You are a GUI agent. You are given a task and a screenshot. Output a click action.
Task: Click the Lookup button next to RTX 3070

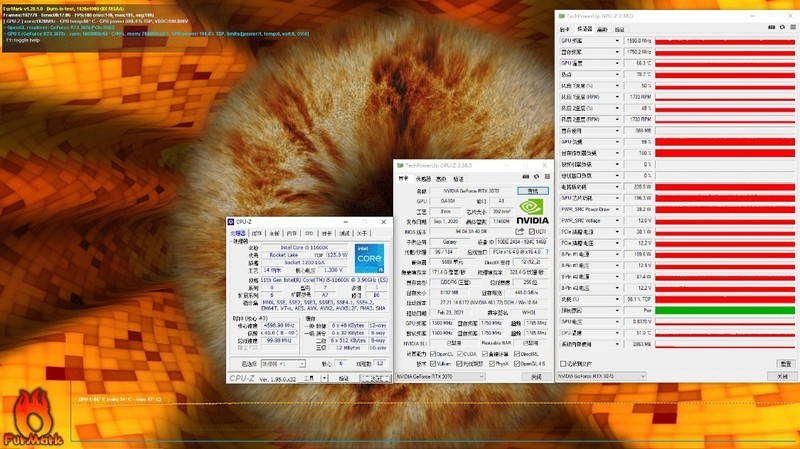coord(533,190)
